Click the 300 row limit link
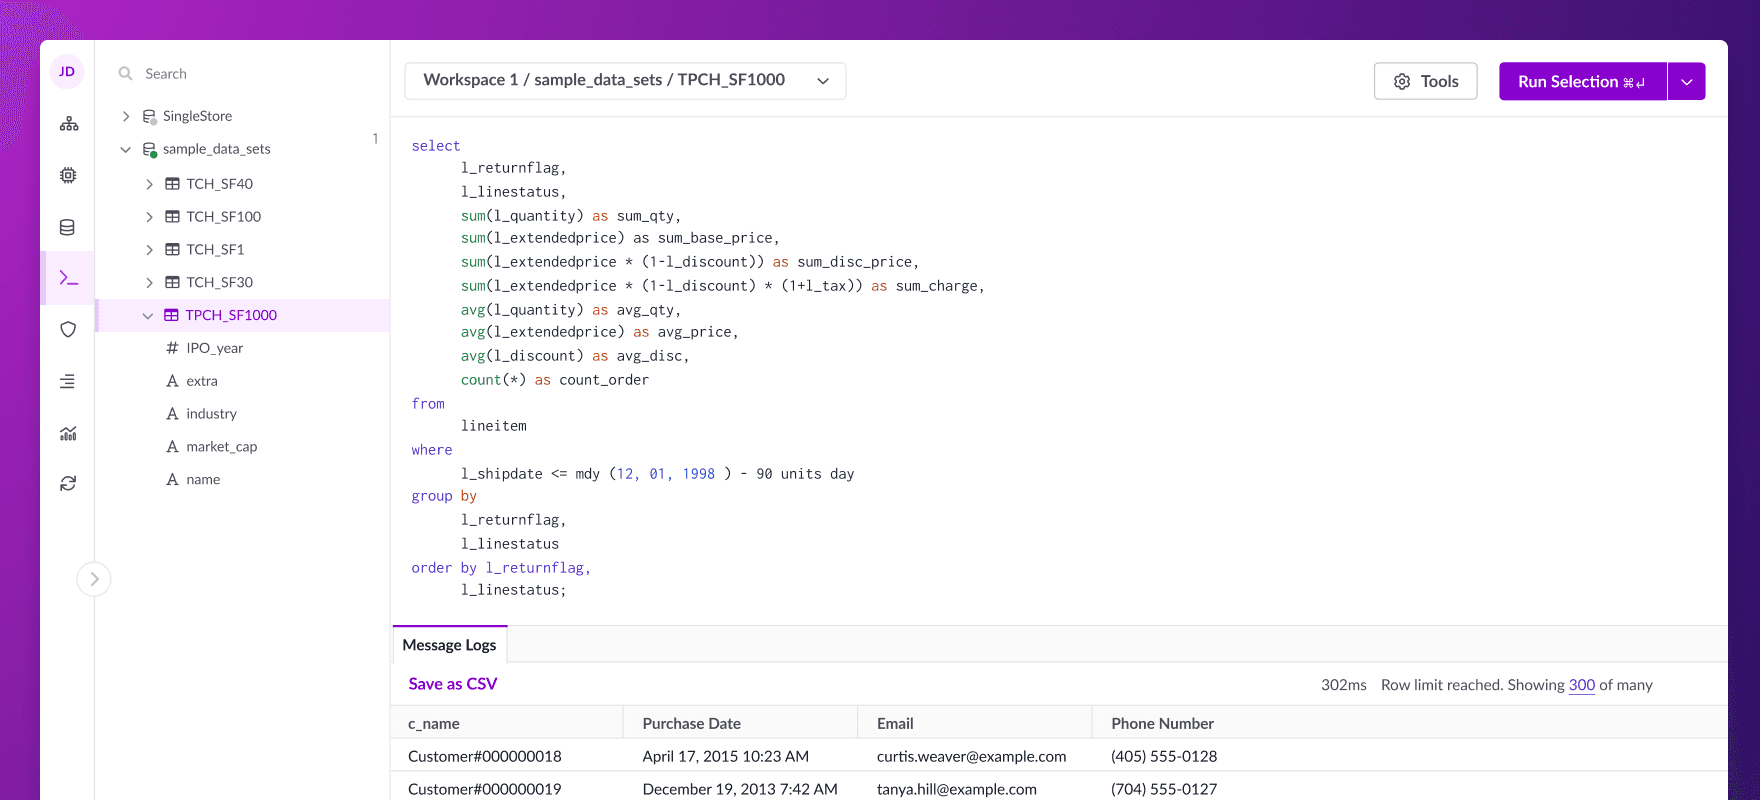 click(x=1582, y=685)
